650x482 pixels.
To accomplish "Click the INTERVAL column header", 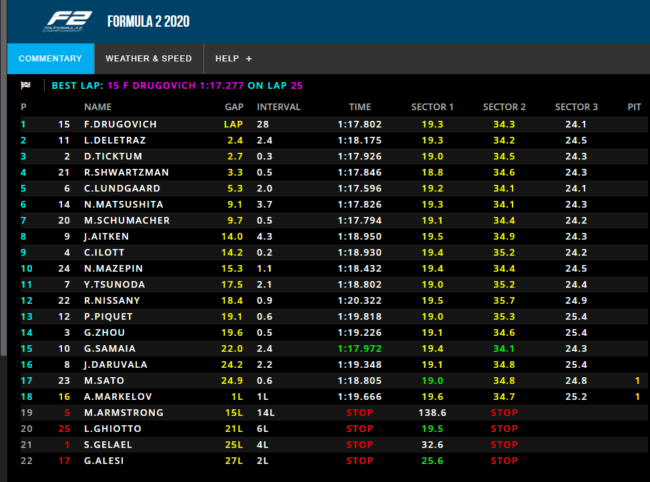I will tap(279, 107).
